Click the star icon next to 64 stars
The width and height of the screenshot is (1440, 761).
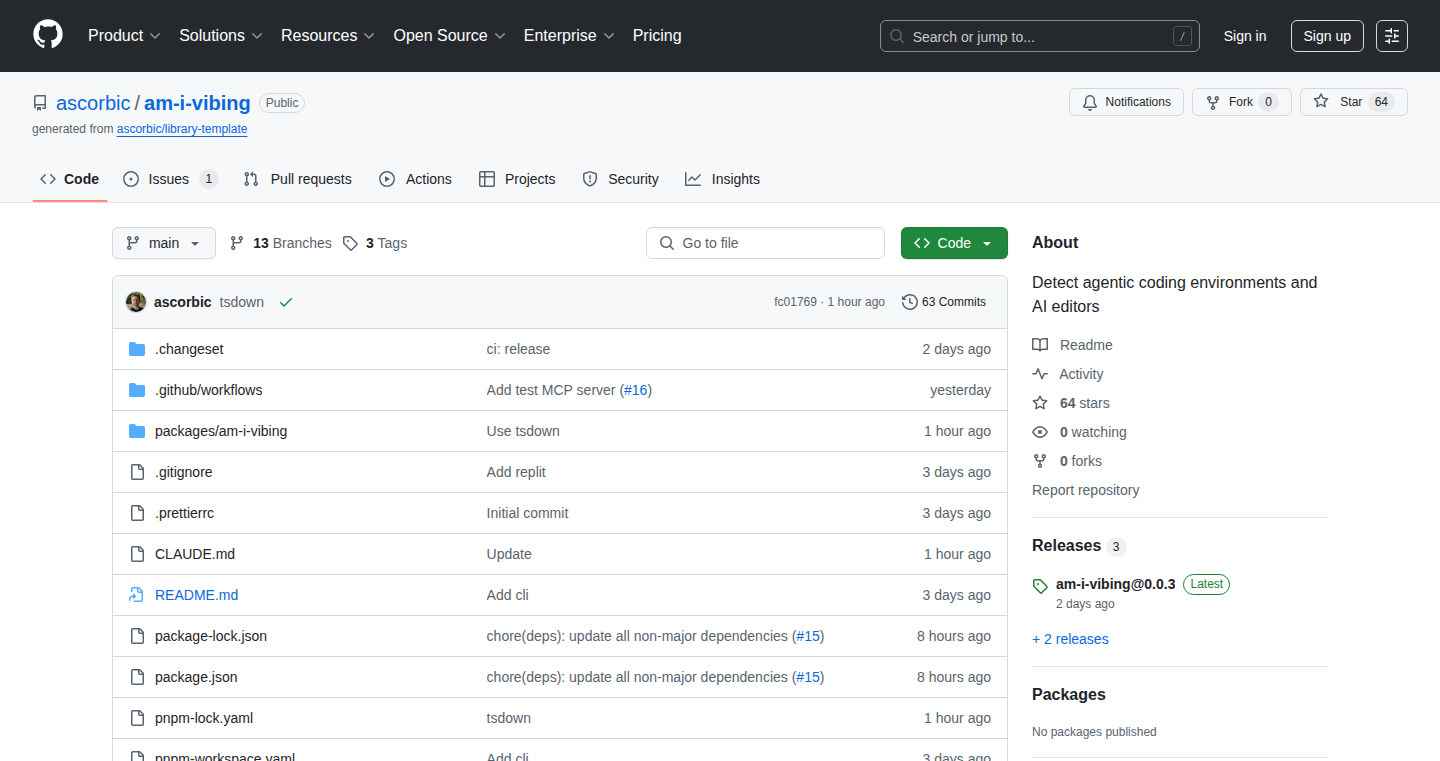tap(1040, 403)
